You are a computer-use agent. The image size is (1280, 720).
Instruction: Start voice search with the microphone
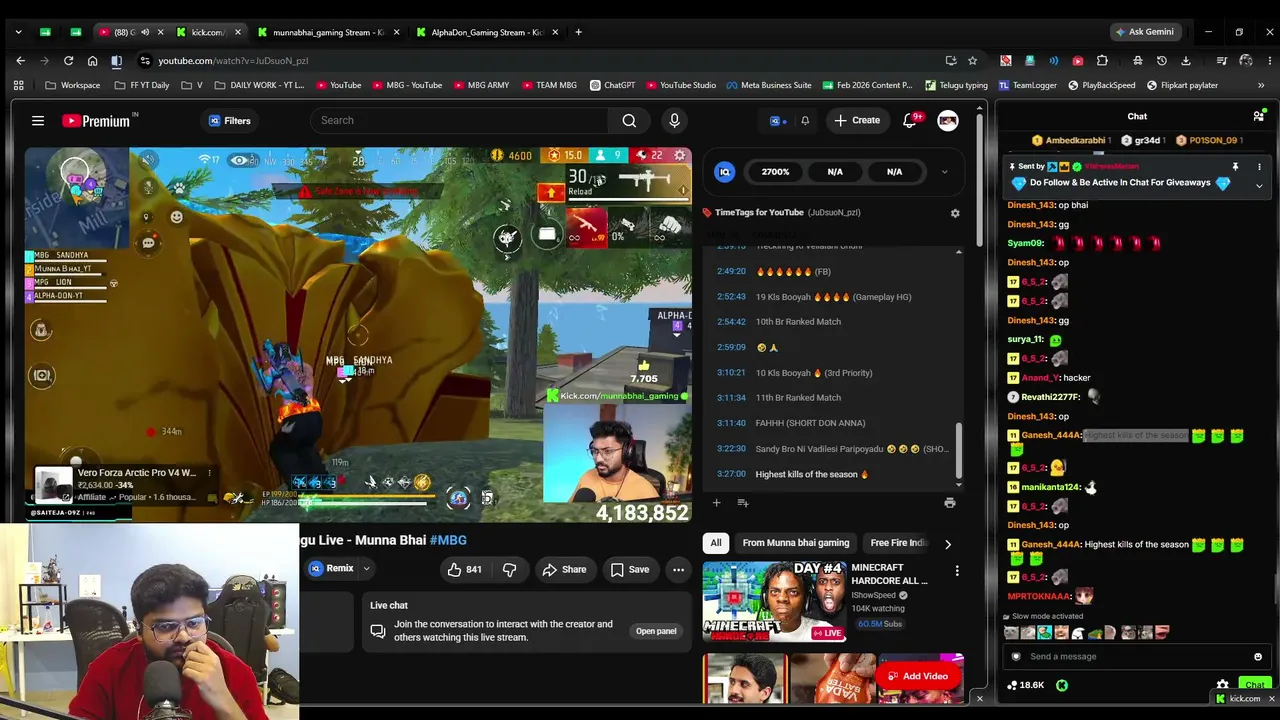674,121
